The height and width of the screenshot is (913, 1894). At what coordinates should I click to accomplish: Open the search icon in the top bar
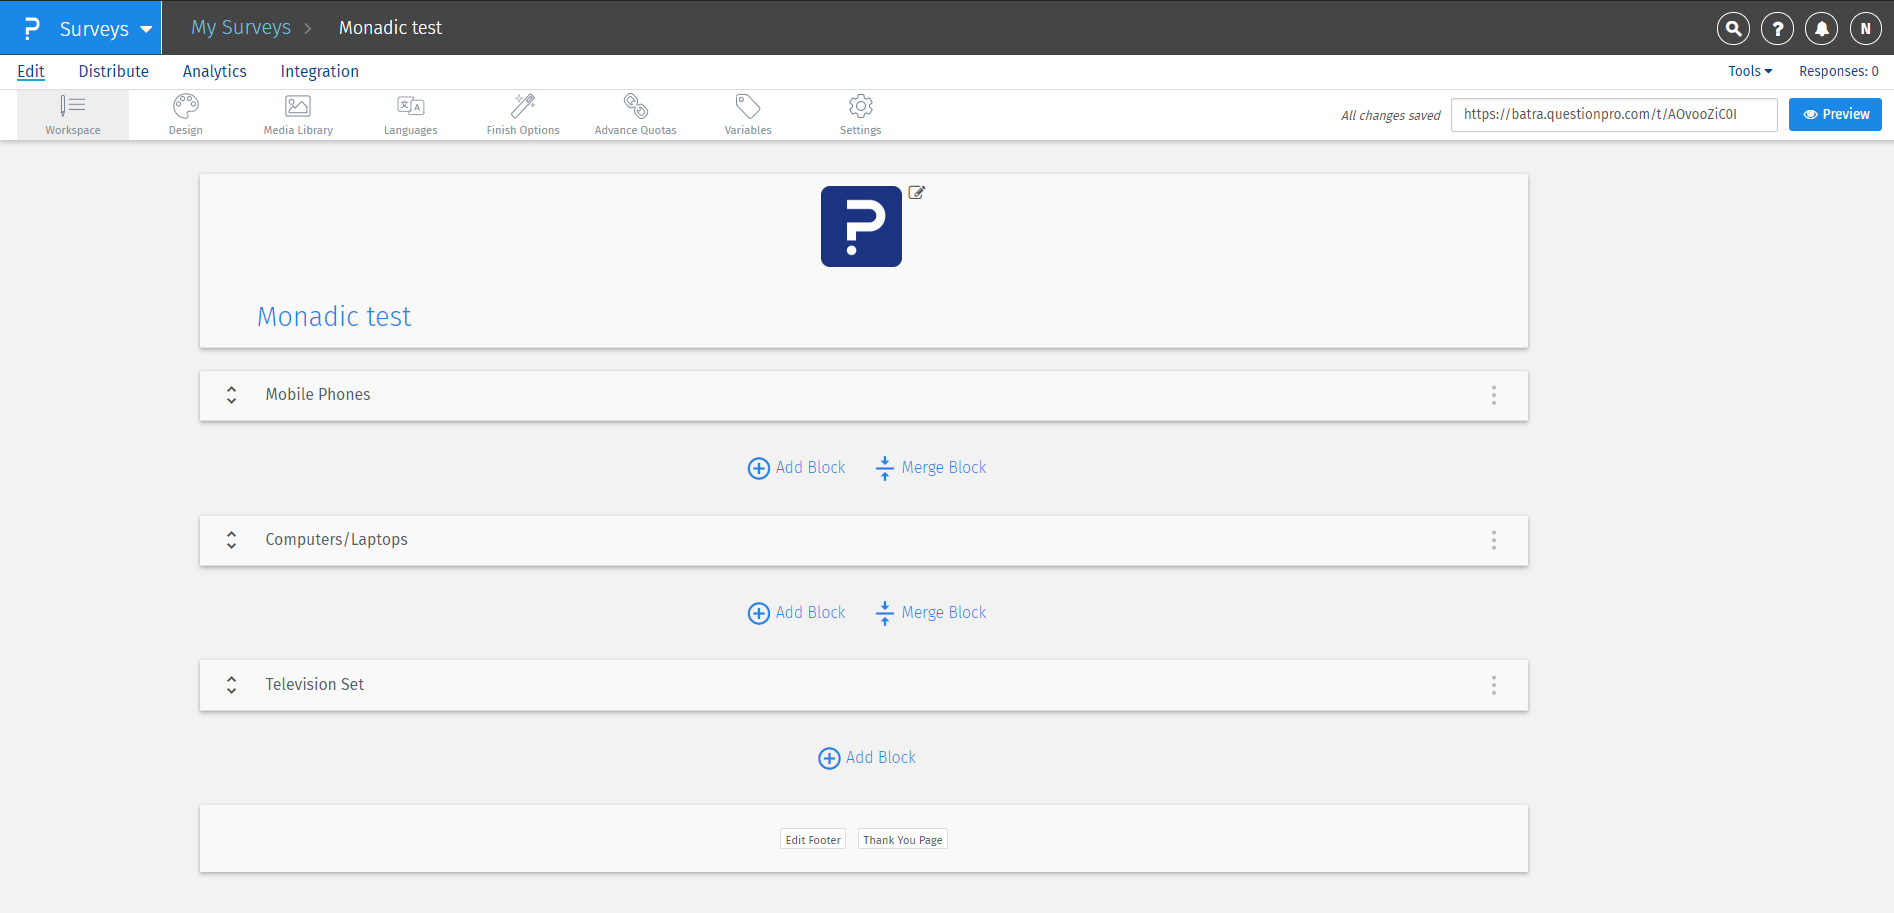tap(1733, 28)
